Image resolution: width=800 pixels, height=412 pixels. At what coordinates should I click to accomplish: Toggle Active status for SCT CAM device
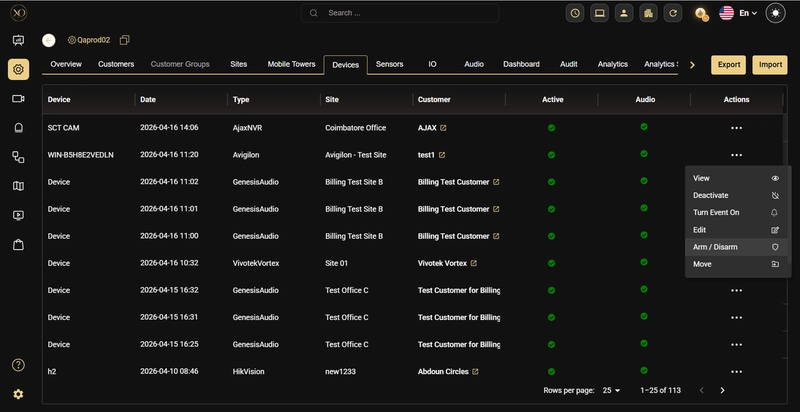click(551, 127)
